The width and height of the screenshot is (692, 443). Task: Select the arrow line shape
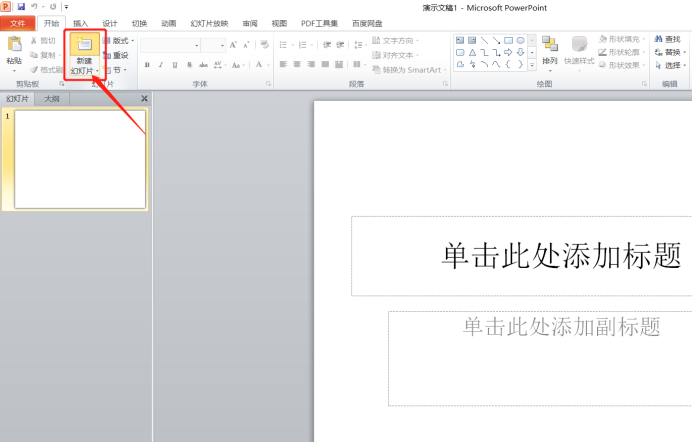click(496, 41)
